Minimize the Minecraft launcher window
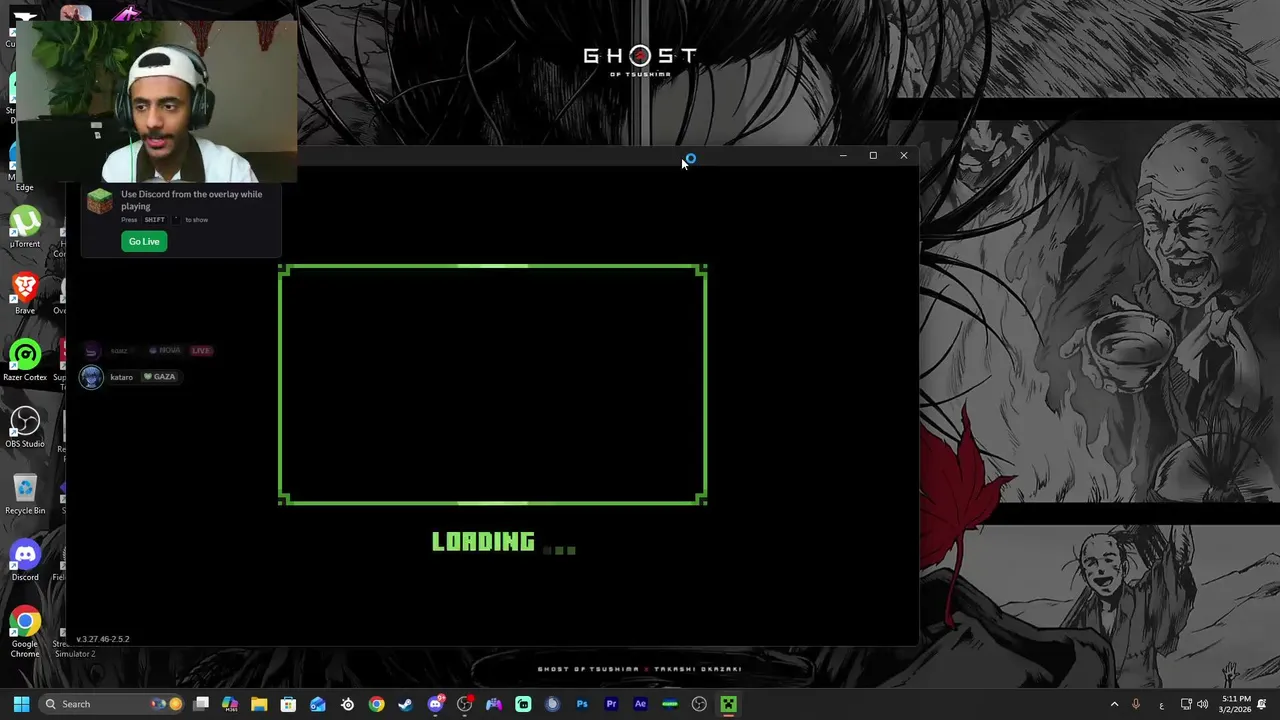This screenshot has height=720, width=1280. 843,156
